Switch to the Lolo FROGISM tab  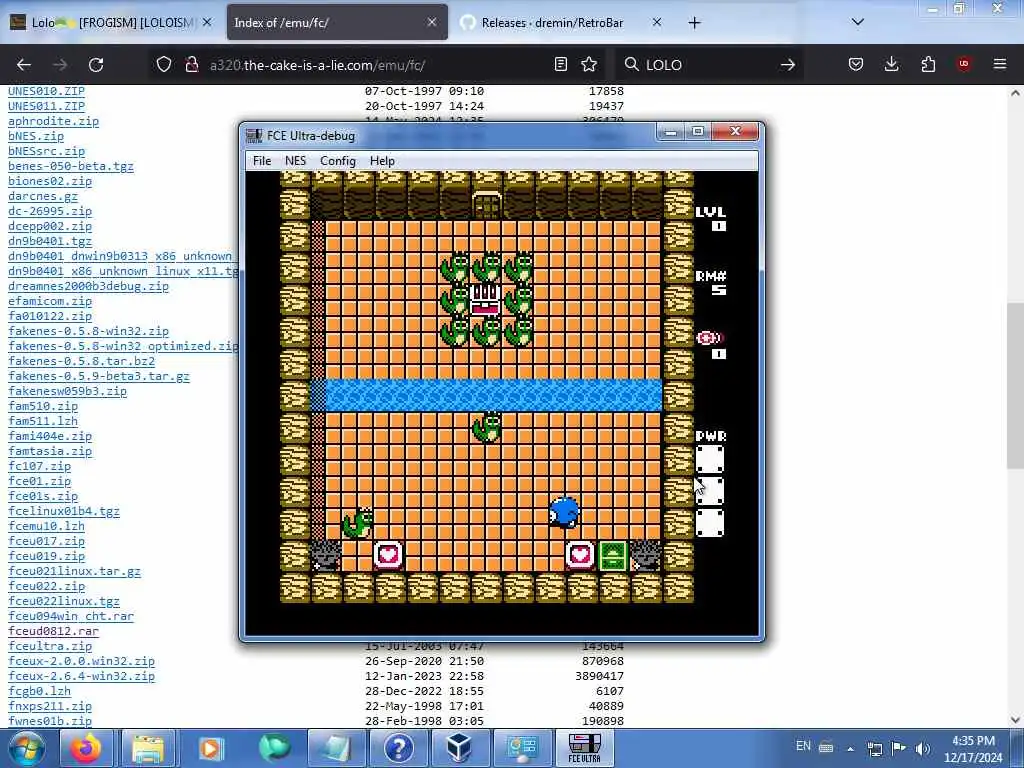(111, 23)
